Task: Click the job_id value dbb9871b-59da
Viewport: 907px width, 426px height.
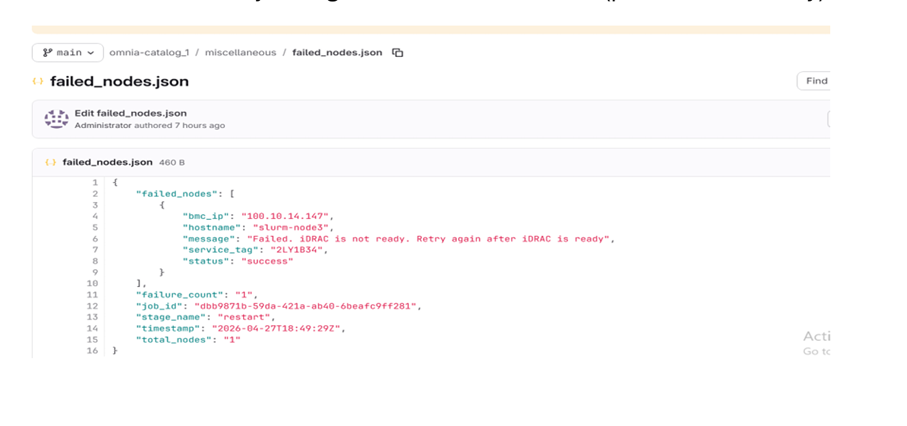Action: tap(305, 306)
